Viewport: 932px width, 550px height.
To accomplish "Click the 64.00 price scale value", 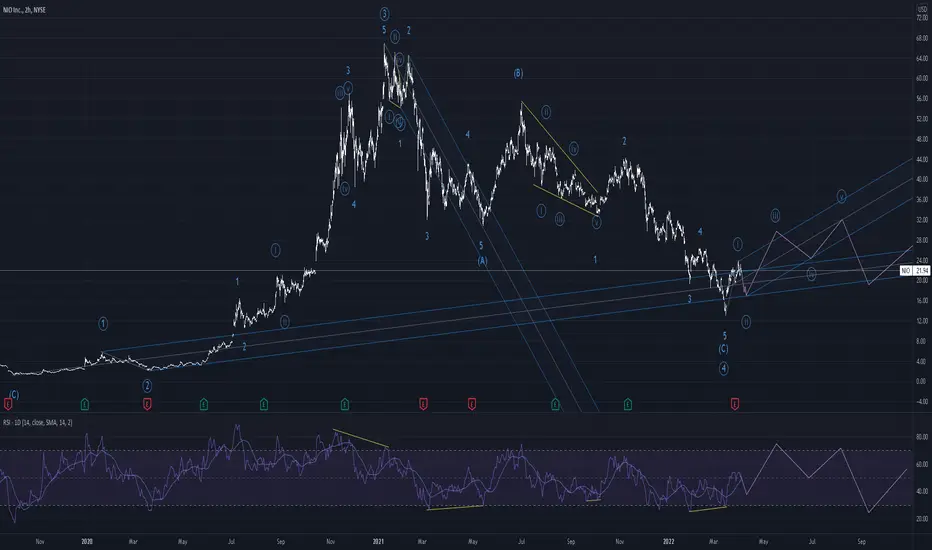I will pos(922,58).
